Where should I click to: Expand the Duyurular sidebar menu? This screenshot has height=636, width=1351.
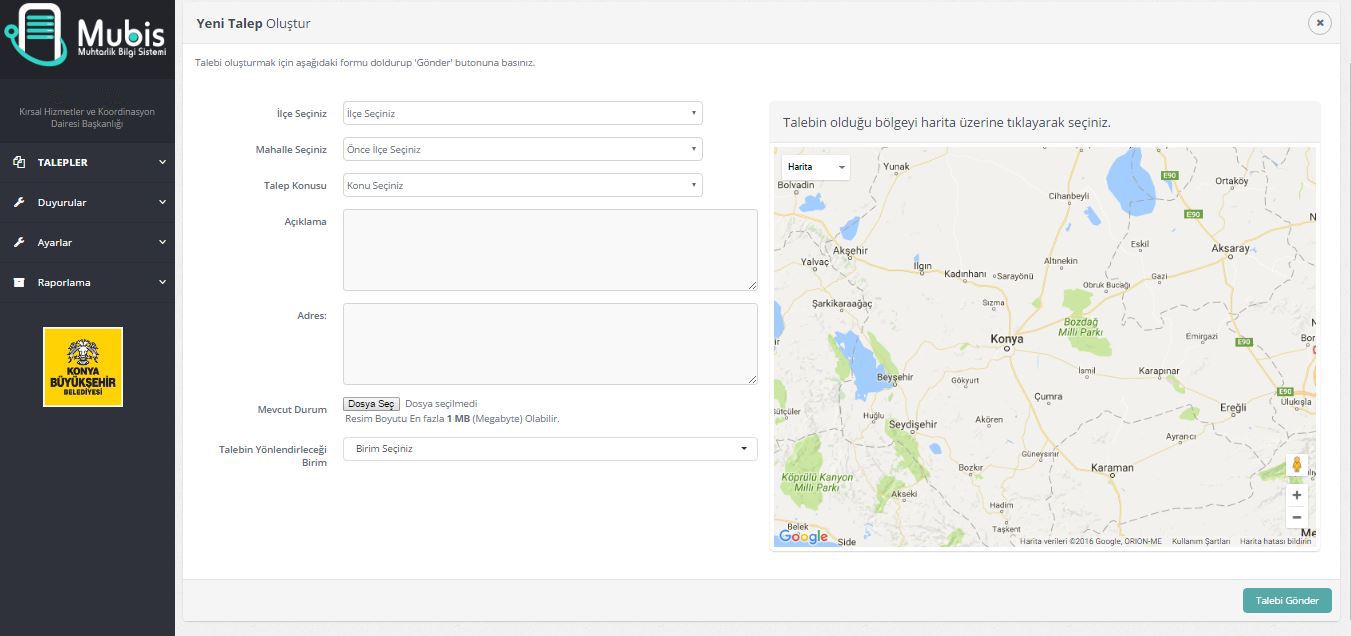point(87,202)
